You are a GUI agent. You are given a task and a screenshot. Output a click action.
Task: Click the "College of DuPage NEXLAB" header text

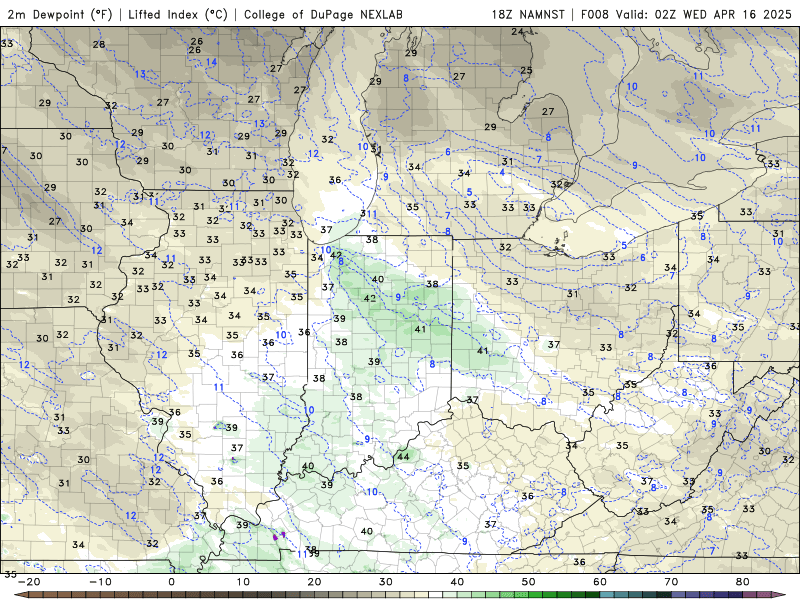(x=323, y=15)
